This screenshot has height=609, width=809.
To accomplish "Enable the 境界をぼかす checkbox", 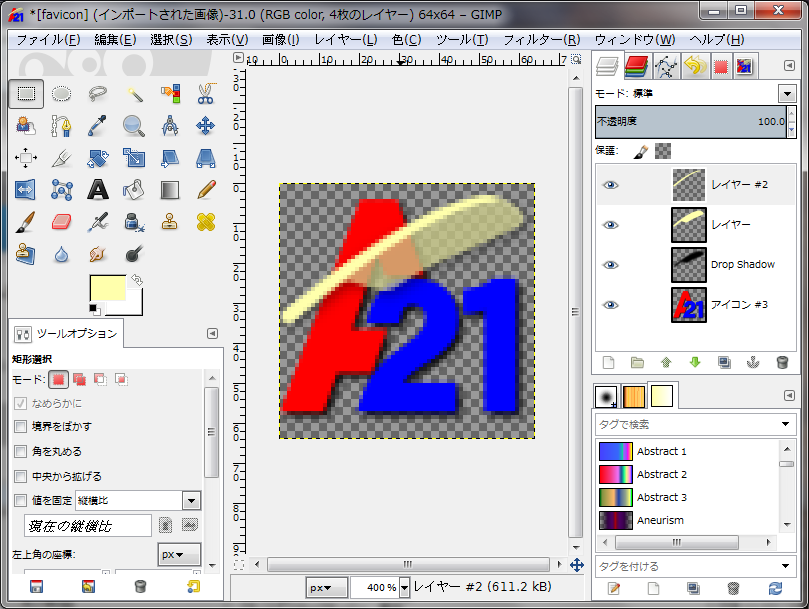I will tap(21, 427).
